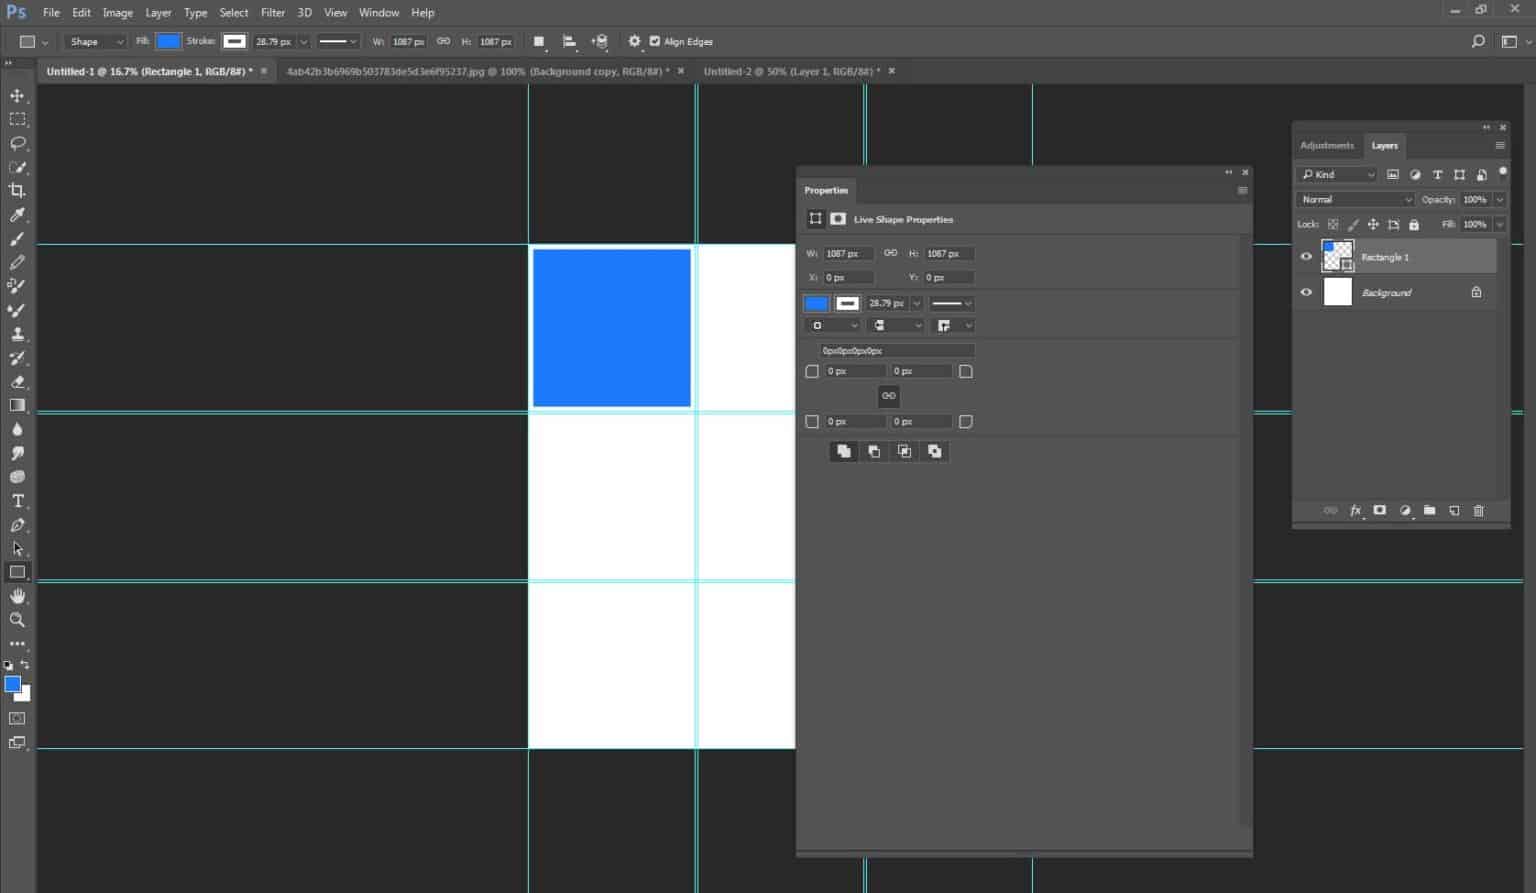
Task: Click Exclude Overlapping Shapes icon in Properties
Action: tap(935, 451)
